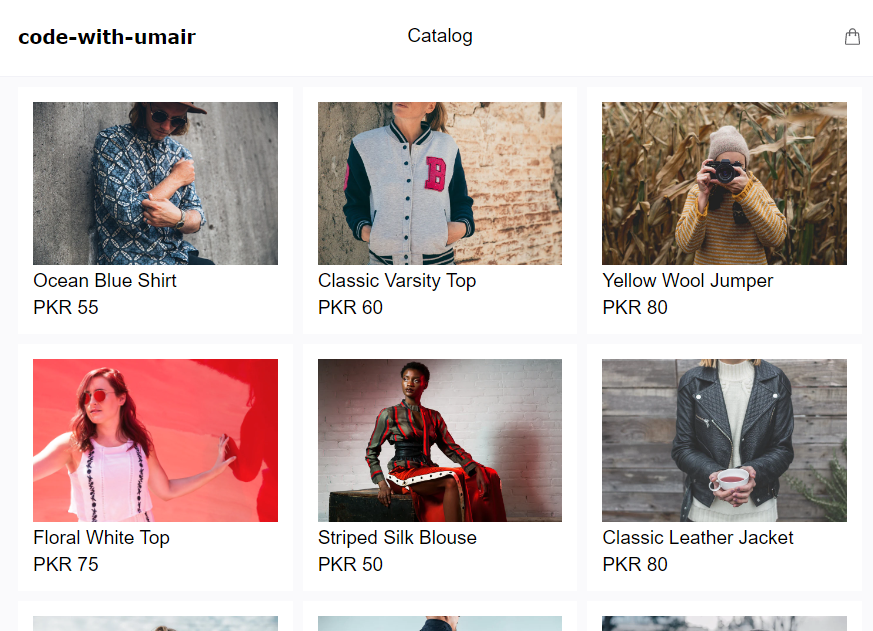The width and height of the screenshot is (873, 631).
Task: Click the PKR 50 price label
Action: tap(350, 565)
